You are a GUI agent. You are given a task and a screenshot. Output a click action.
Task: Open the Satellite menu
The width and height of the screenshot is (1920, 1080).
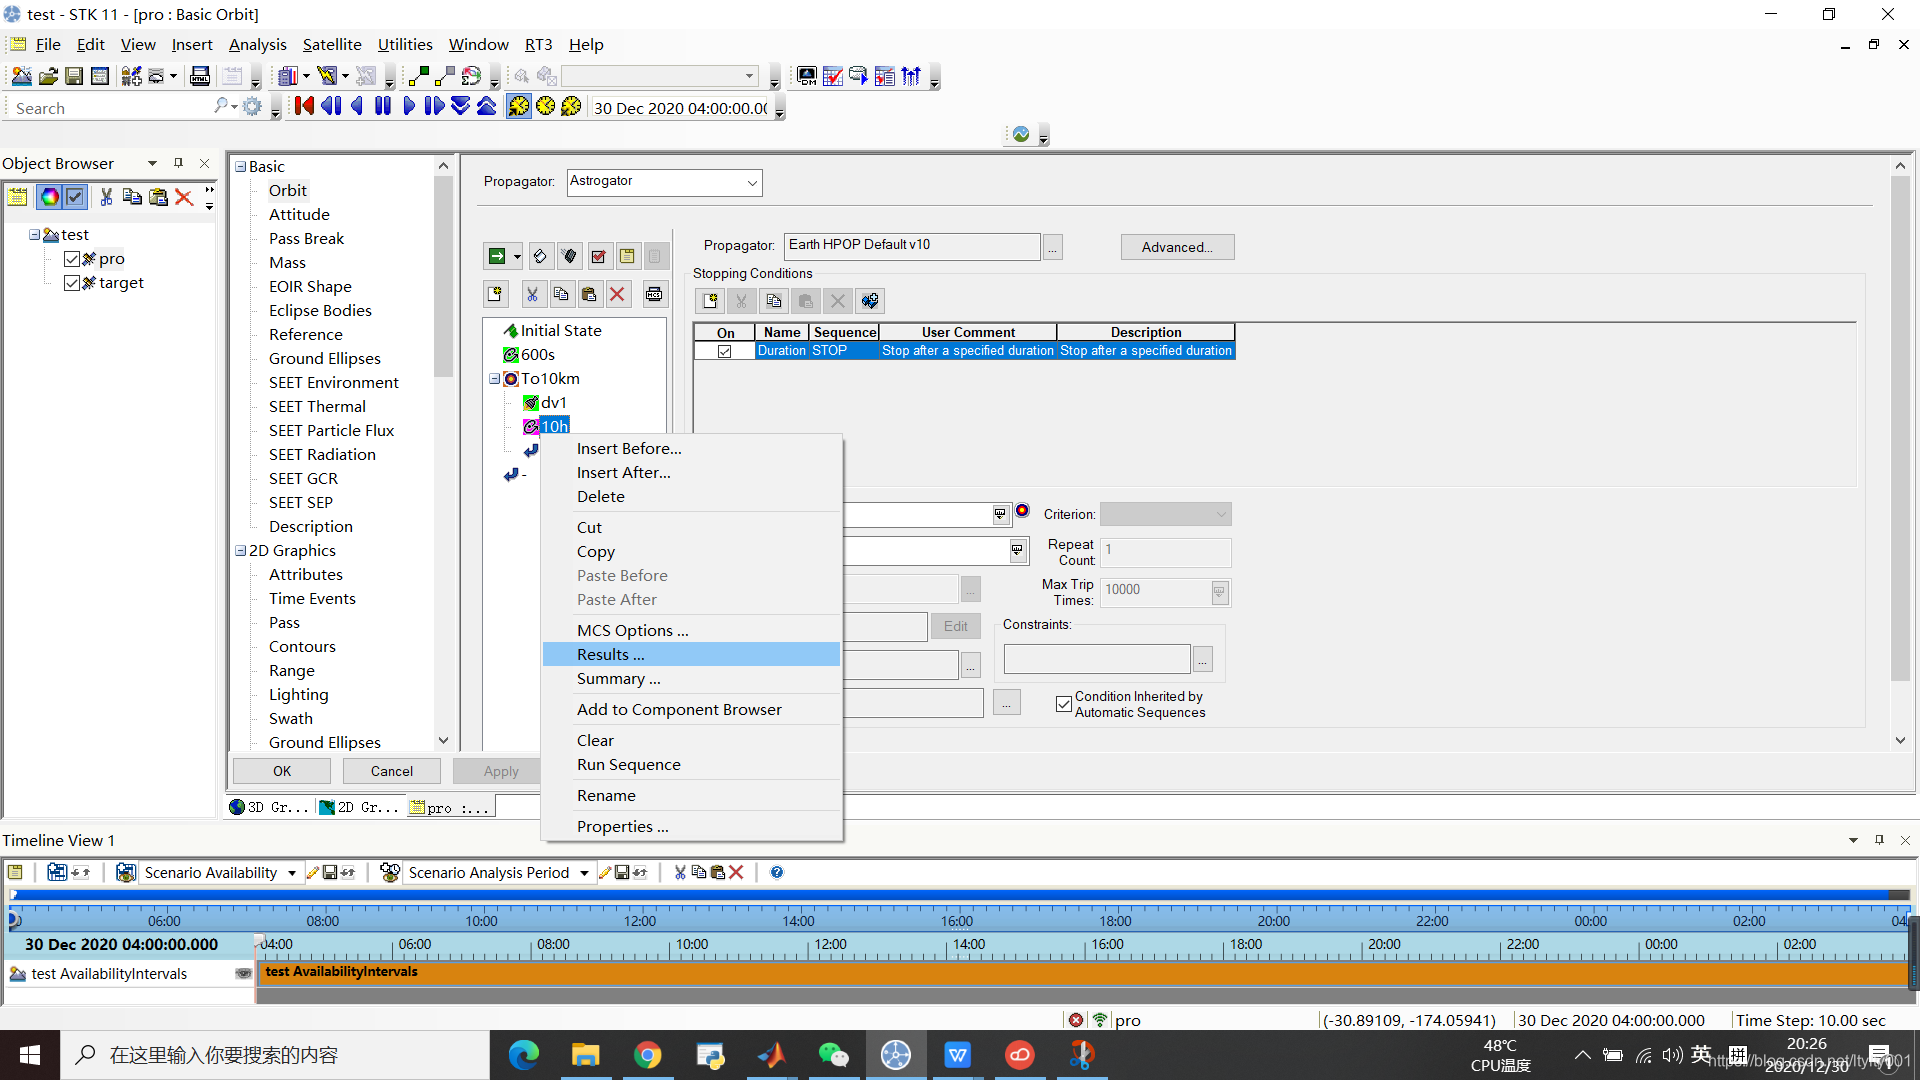pos(331,44)
